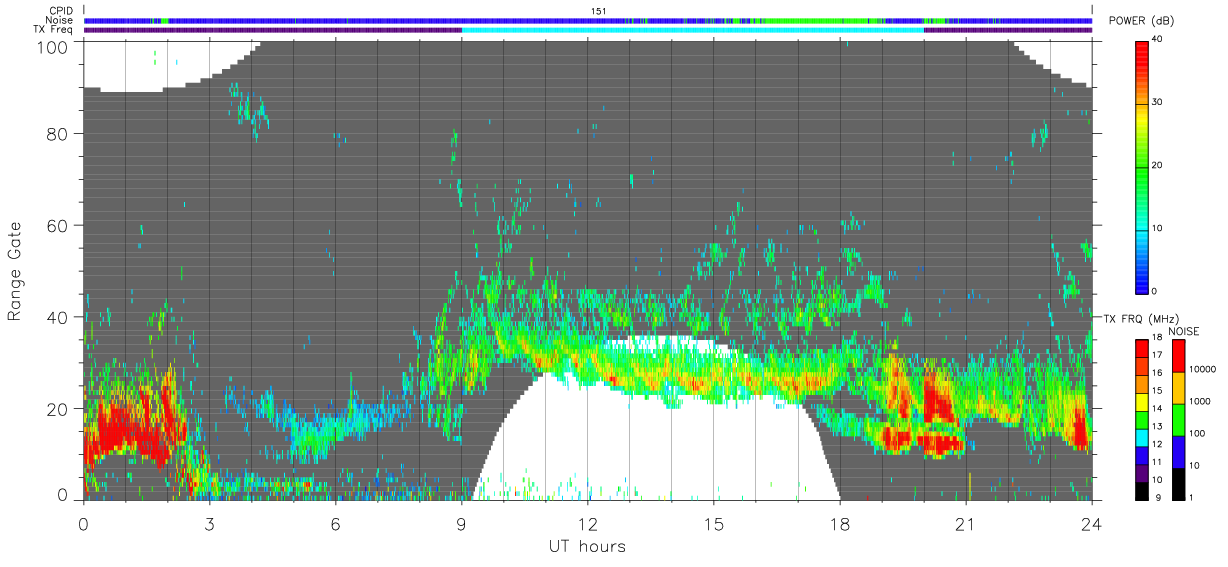Click the 1 tick on noise legend
The image size is (1228, 567).
click(1192, 497)
